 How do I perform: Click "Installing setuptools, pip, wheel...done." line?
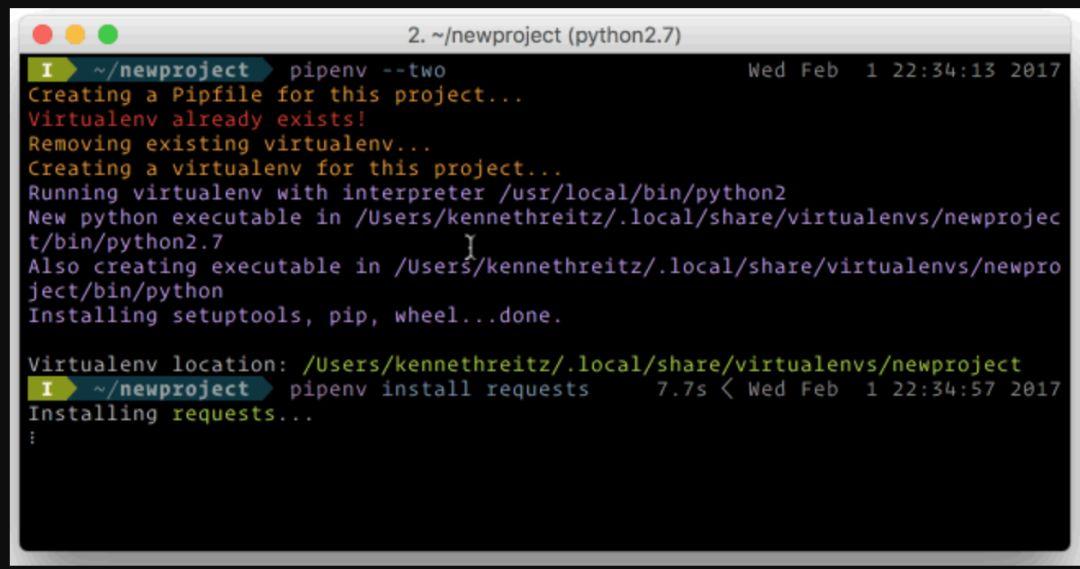pyautogui.click(x=295, y=315)
